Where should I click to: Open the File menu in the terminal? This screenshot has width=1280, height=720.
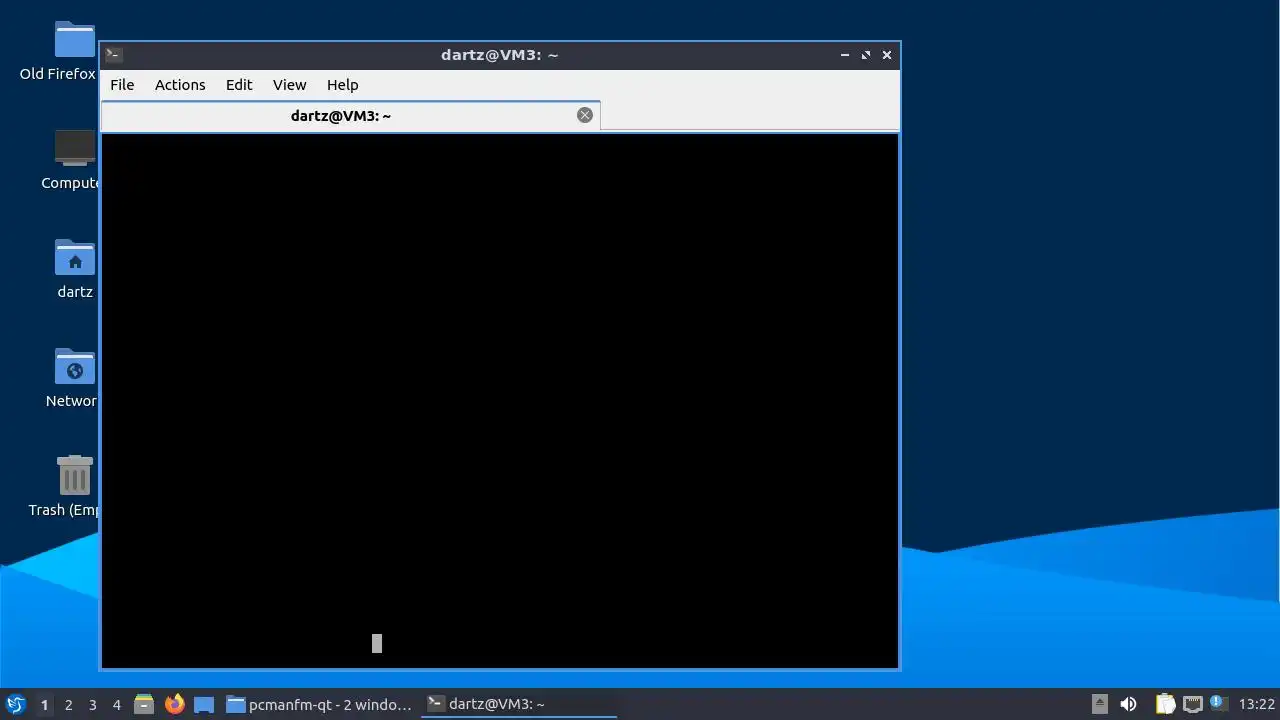coord(122,85)
